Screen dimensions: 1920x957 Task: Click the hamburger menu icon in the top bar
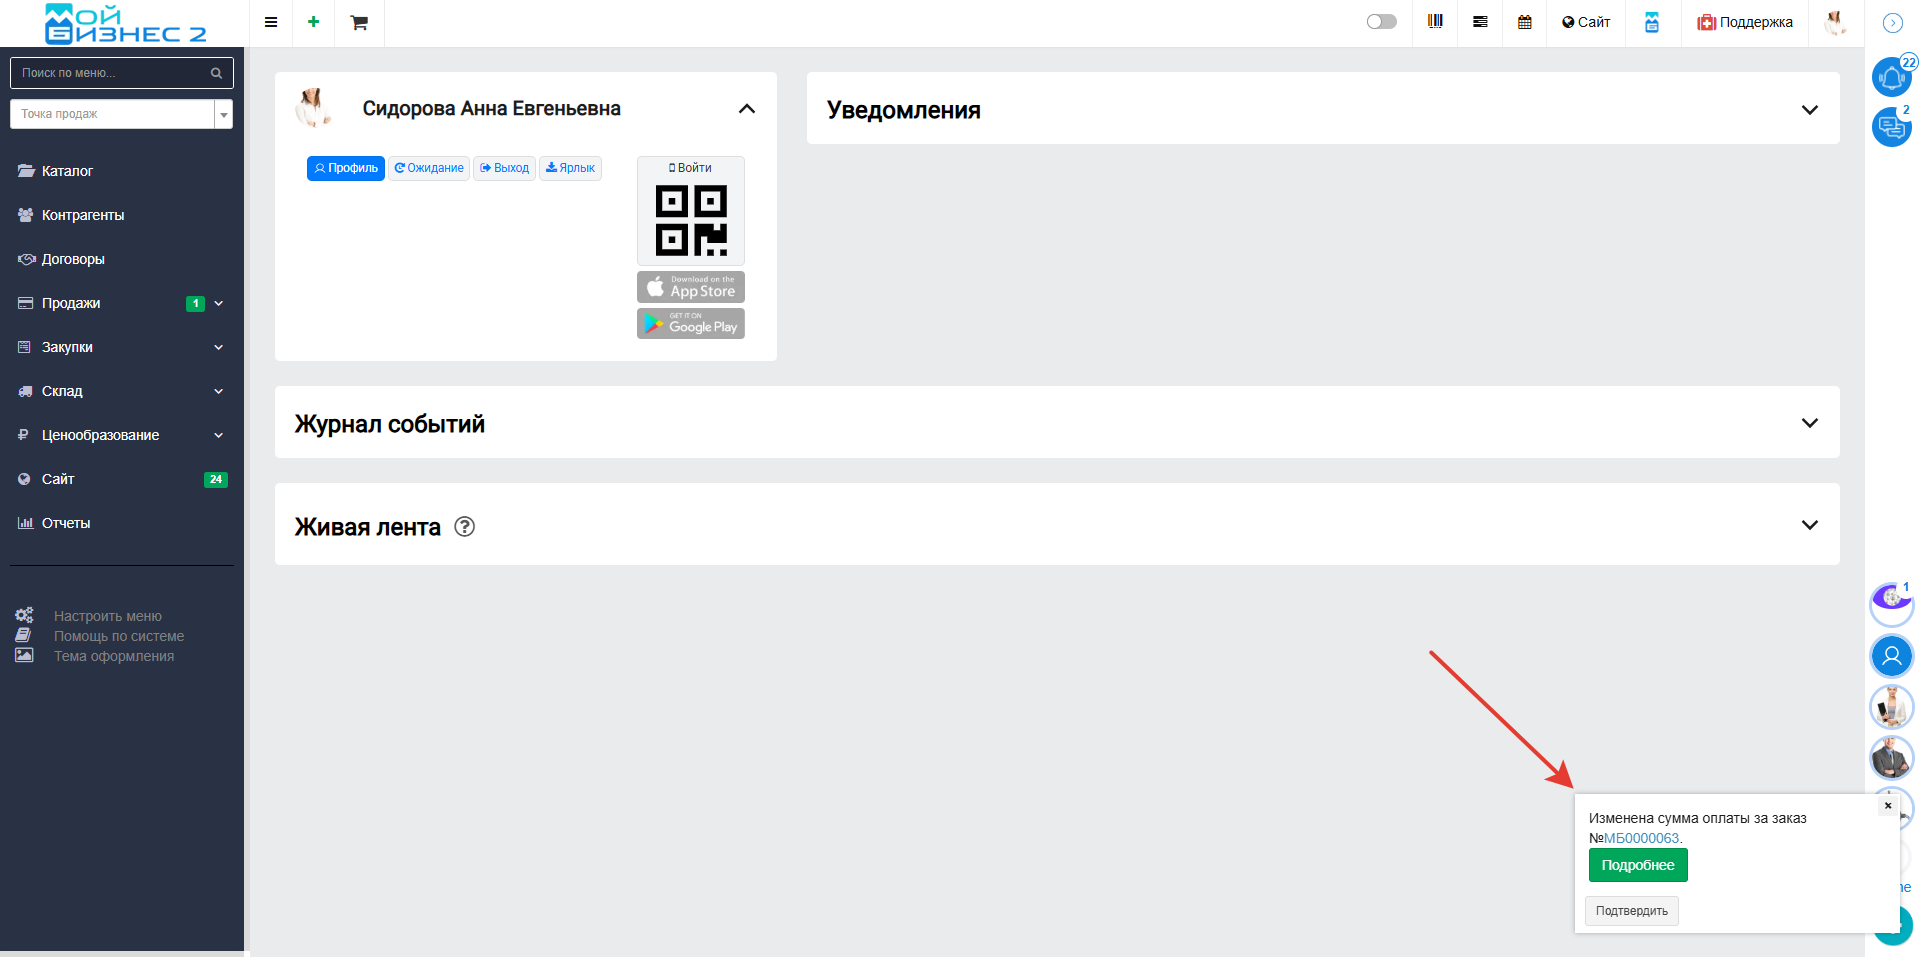pyautogui.click(x=270, y=22)
